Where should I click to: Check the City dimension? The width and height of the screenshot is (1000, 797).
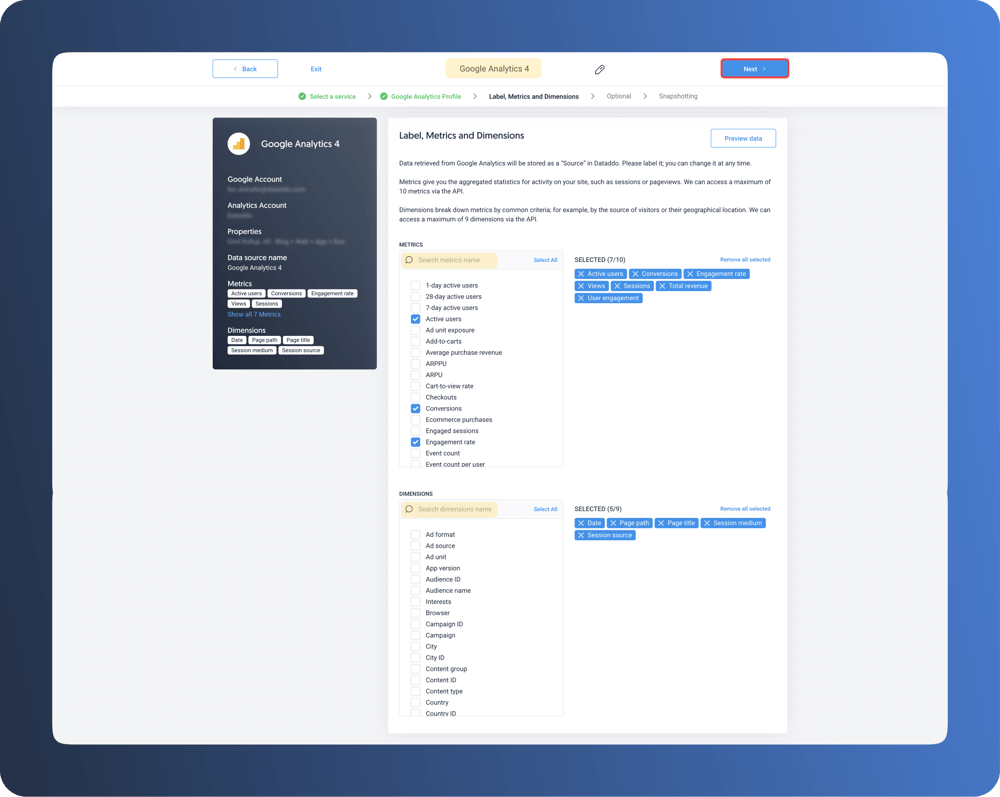coord(415,647)
